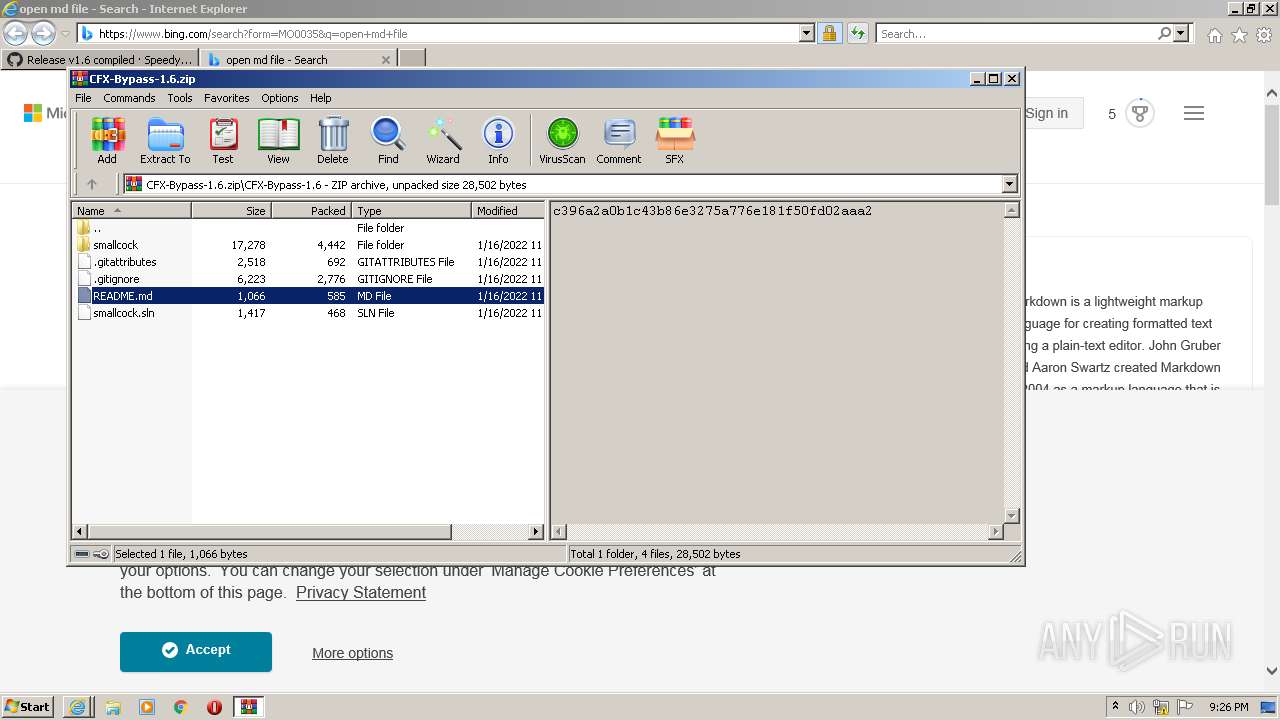The image size is (1280, 720).
Task: Open the Find magnifier tool
Action: 388,140
